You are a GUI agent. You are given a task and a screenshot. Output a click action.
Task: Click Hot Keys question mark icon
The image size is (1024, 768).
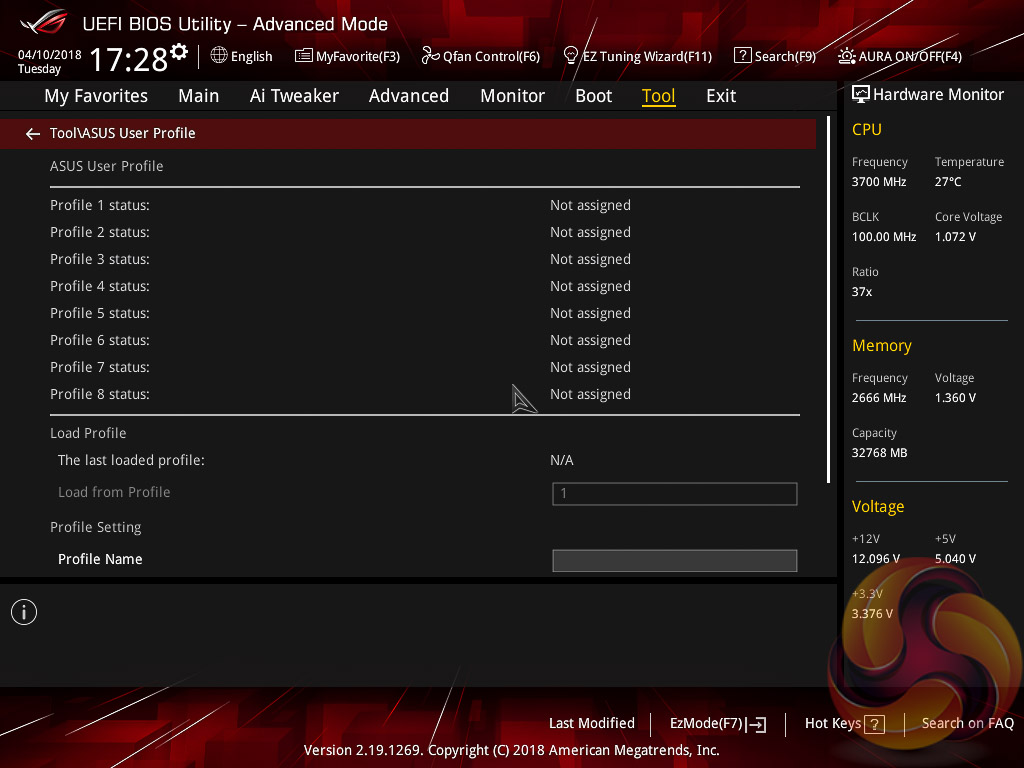tap(874, 724)
